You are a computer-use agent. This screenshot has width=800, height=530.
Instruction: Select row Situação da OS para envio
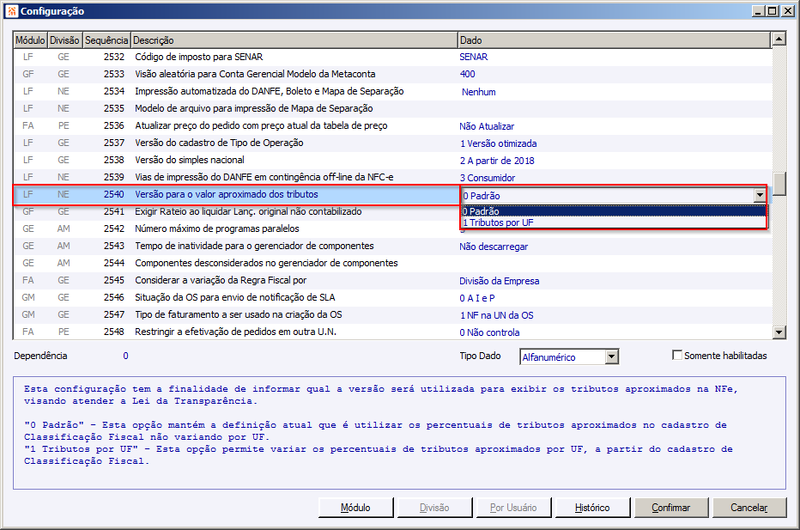pyautogui.click(x=392, y=297)
